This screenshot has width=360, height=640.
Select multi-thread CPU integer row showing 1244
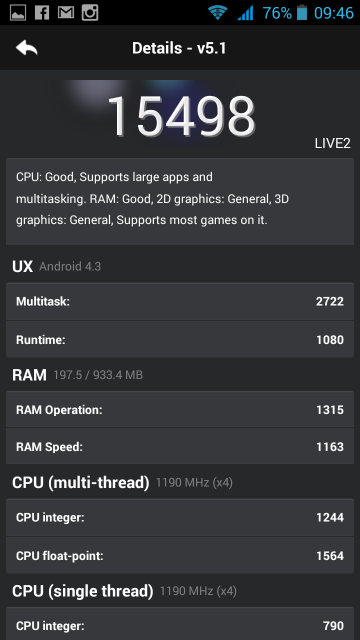[180, 518]
